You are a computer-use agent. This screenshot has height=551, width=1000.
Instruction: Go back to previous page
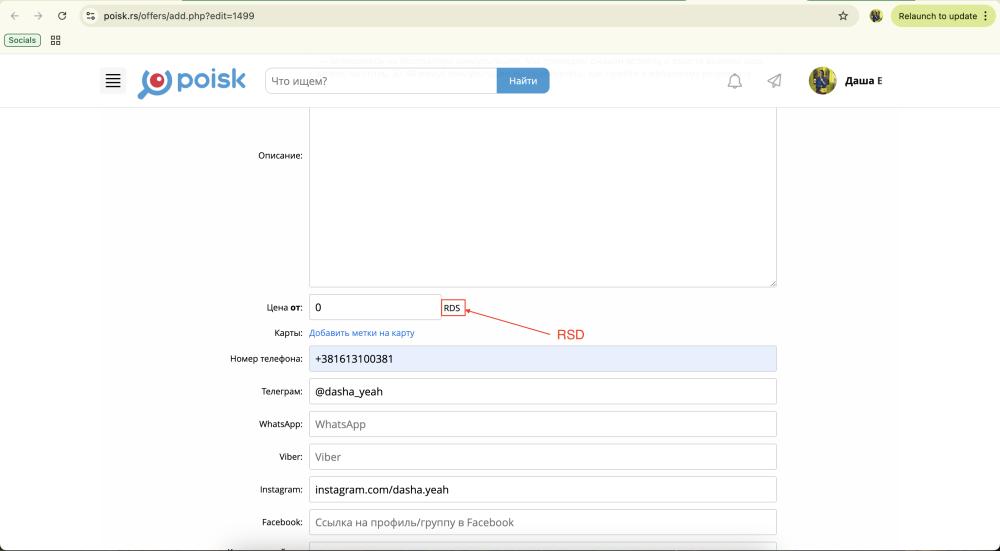click(14, 16)
